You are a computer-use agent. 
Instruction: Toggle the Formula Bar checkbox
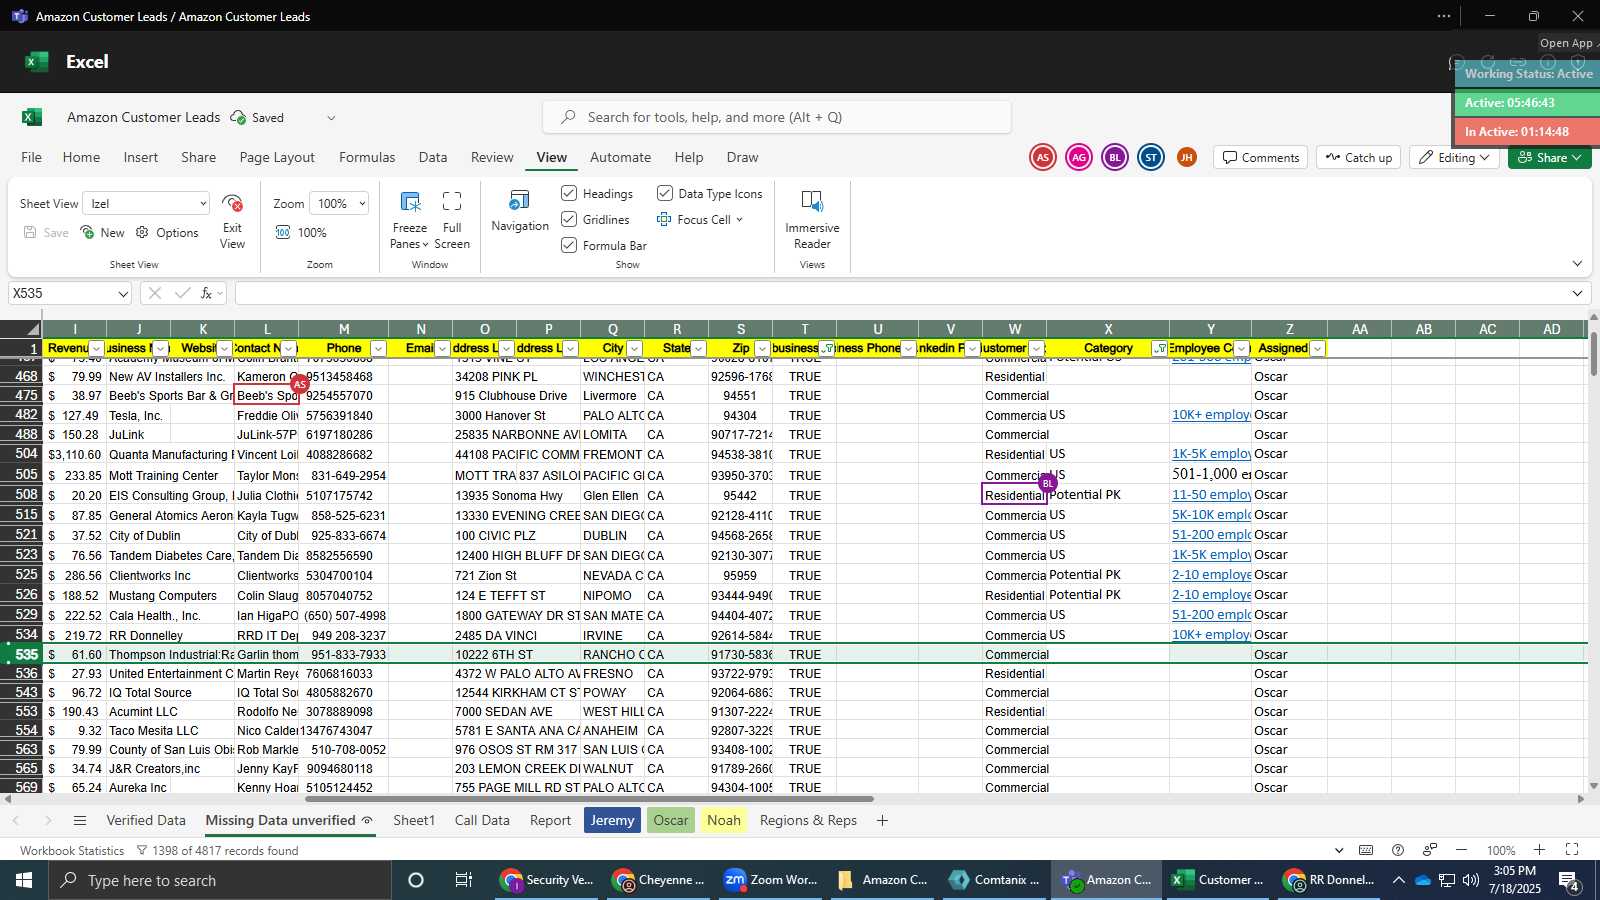pos(569,245)
